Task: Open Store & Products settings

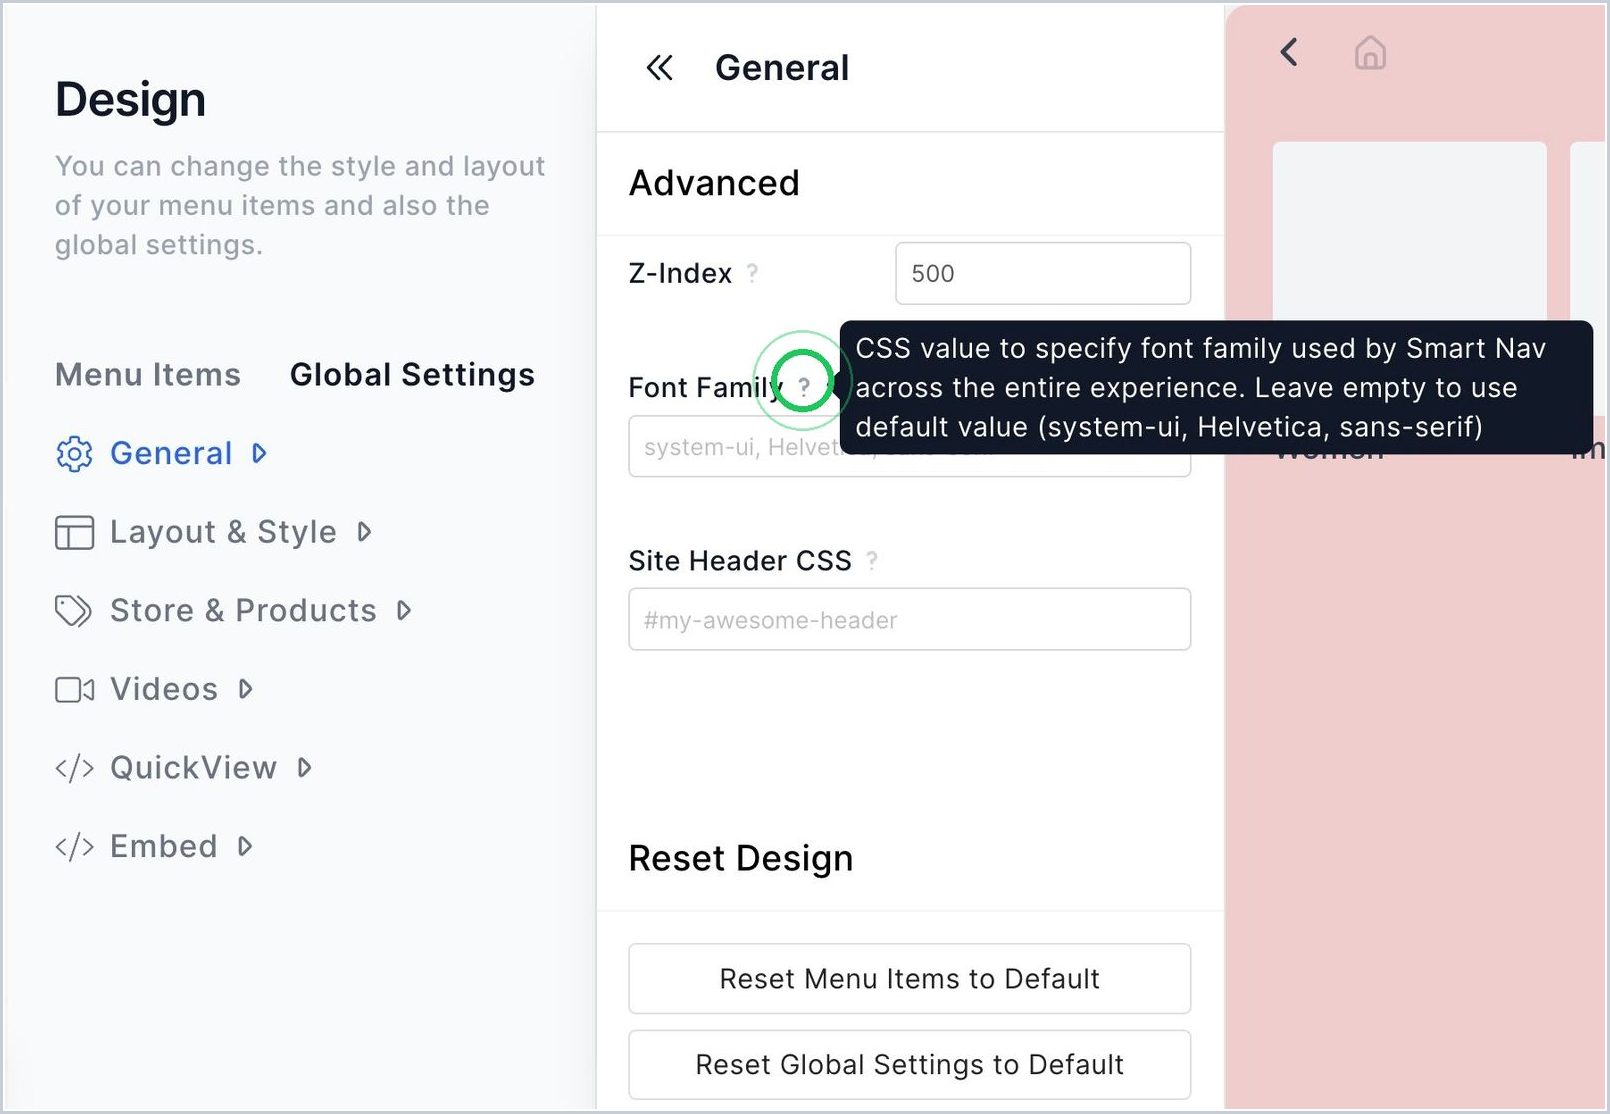Action: point(243,611)
